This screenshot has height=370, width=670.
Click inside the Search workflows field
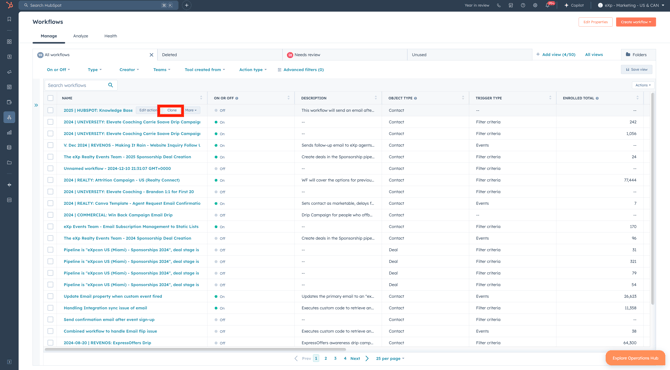81,85
